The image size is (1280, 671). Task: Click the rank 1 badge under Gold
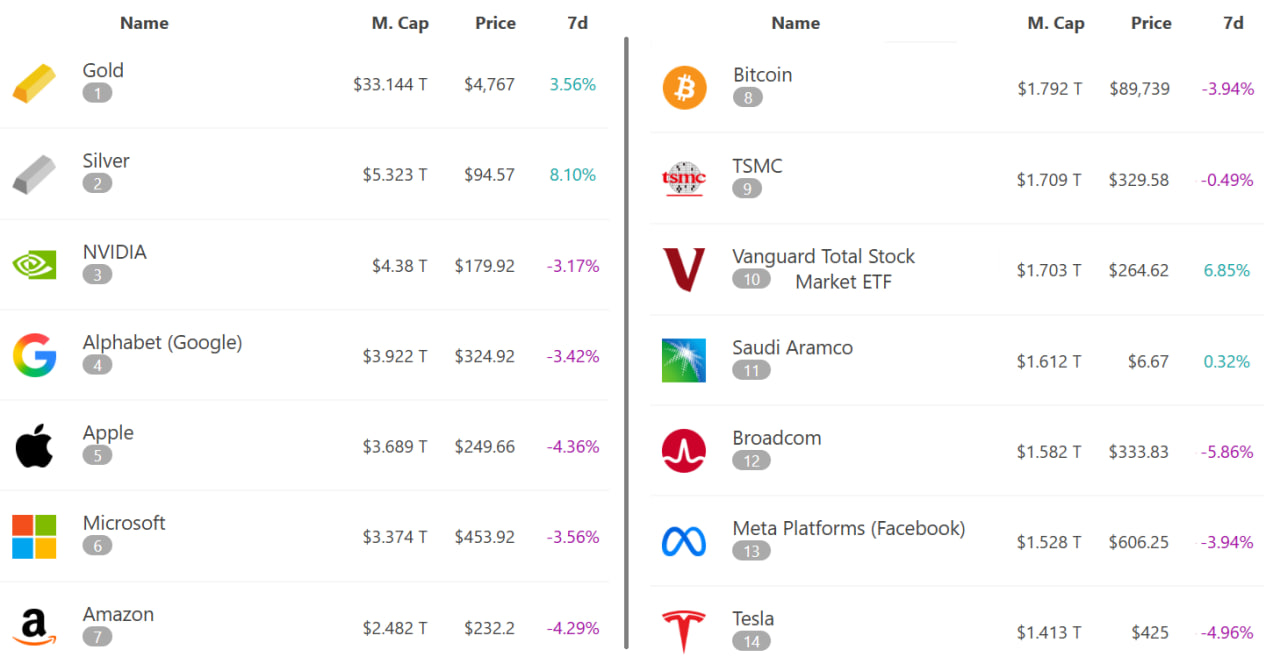point(97,93)
